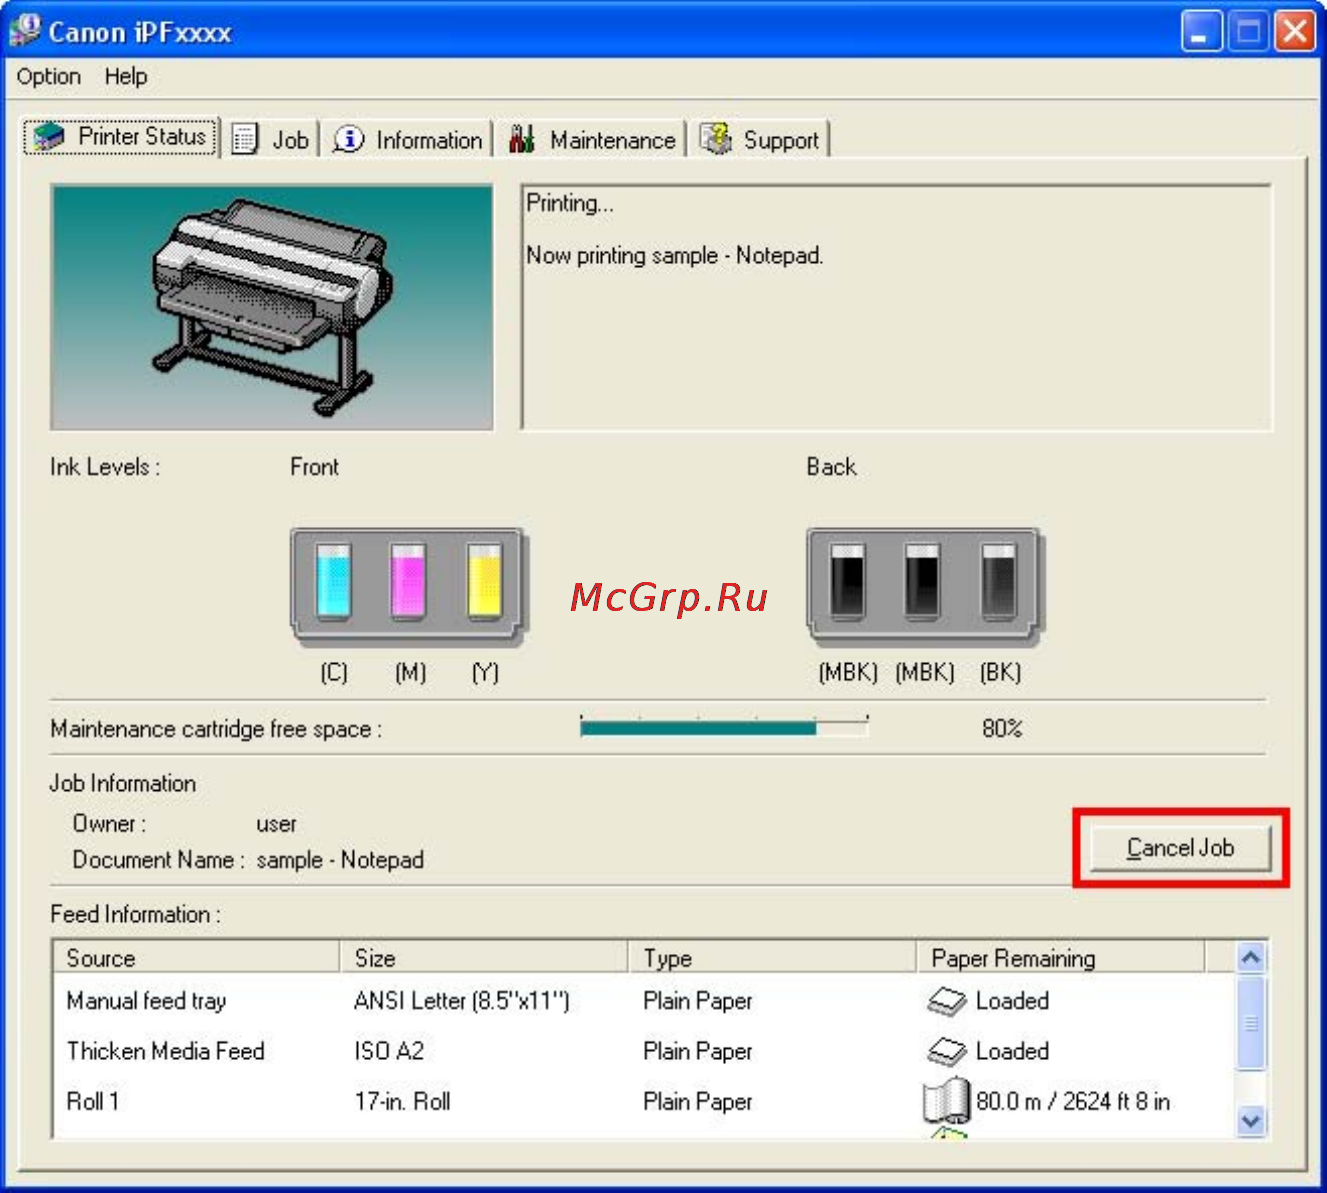Screen dimensions: 1327x1193
Task: Switch to the Support tab
Action: pos(761,140)
